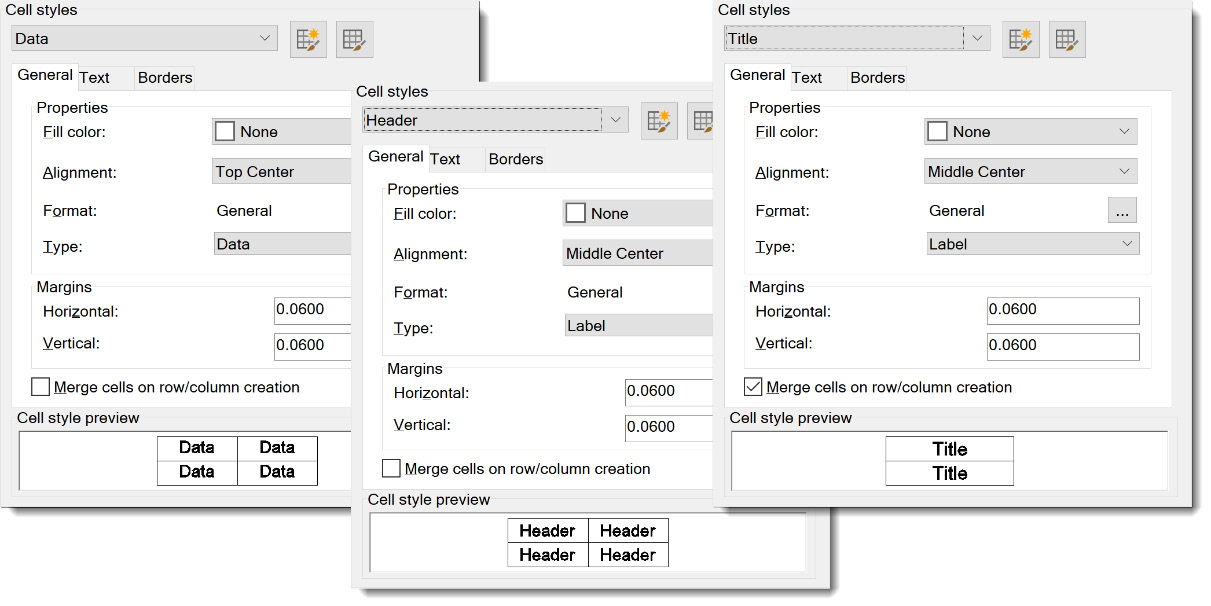This screenshot has width=1211, height=606.
Task: Uncheck merge cells checkbox in the Title panel
Action: point(753,387)
